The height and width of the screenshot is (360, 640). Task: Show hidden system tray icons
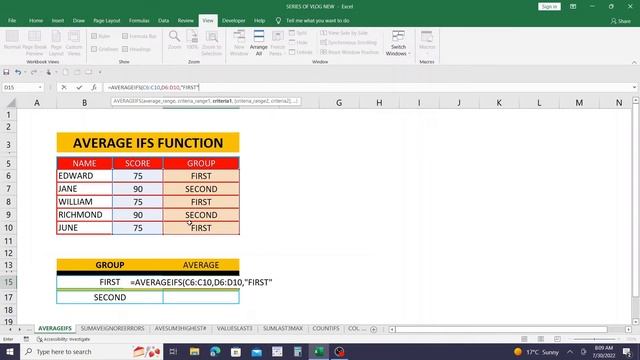click(570, 351)
